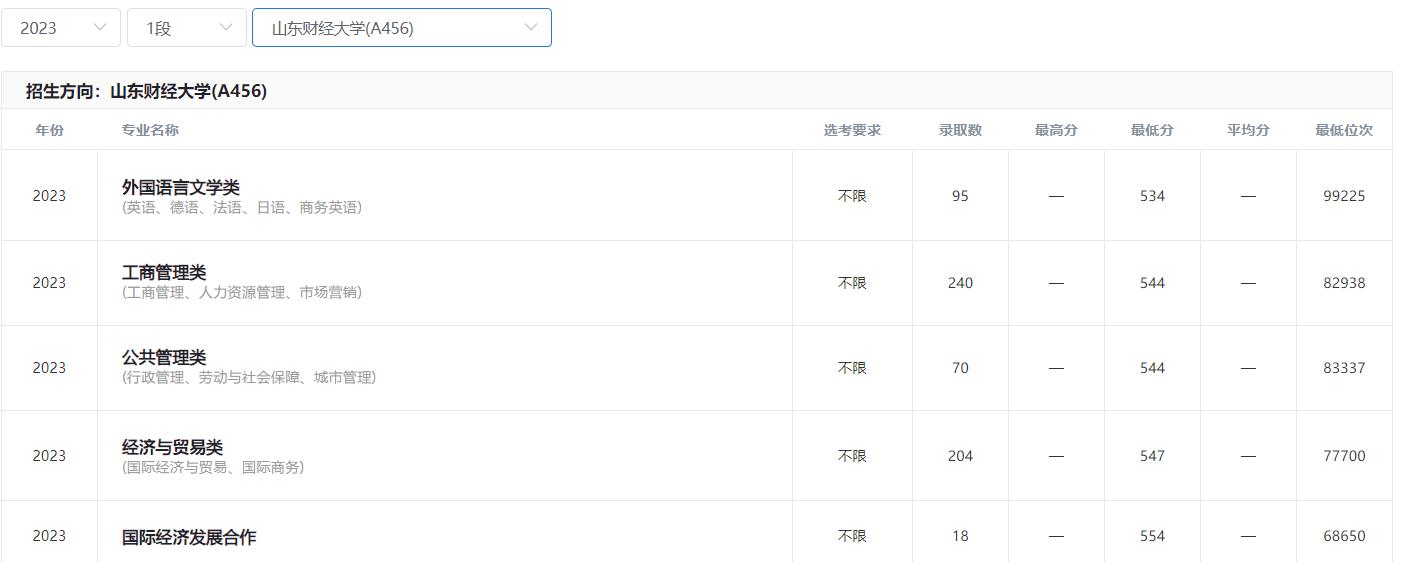Click the chevron arrow in year selector

click(100, 28)
